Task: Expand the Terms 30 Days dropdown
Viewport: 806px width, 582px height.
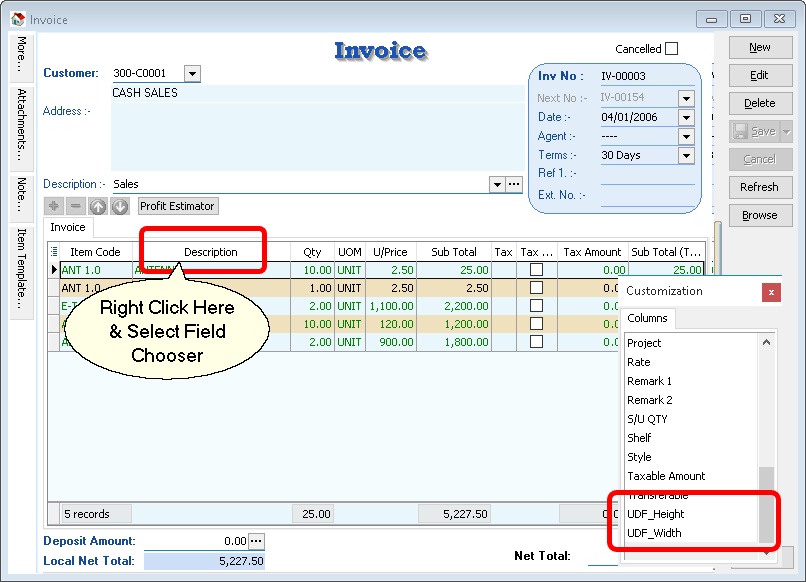Action: click(x=686, y=155)
